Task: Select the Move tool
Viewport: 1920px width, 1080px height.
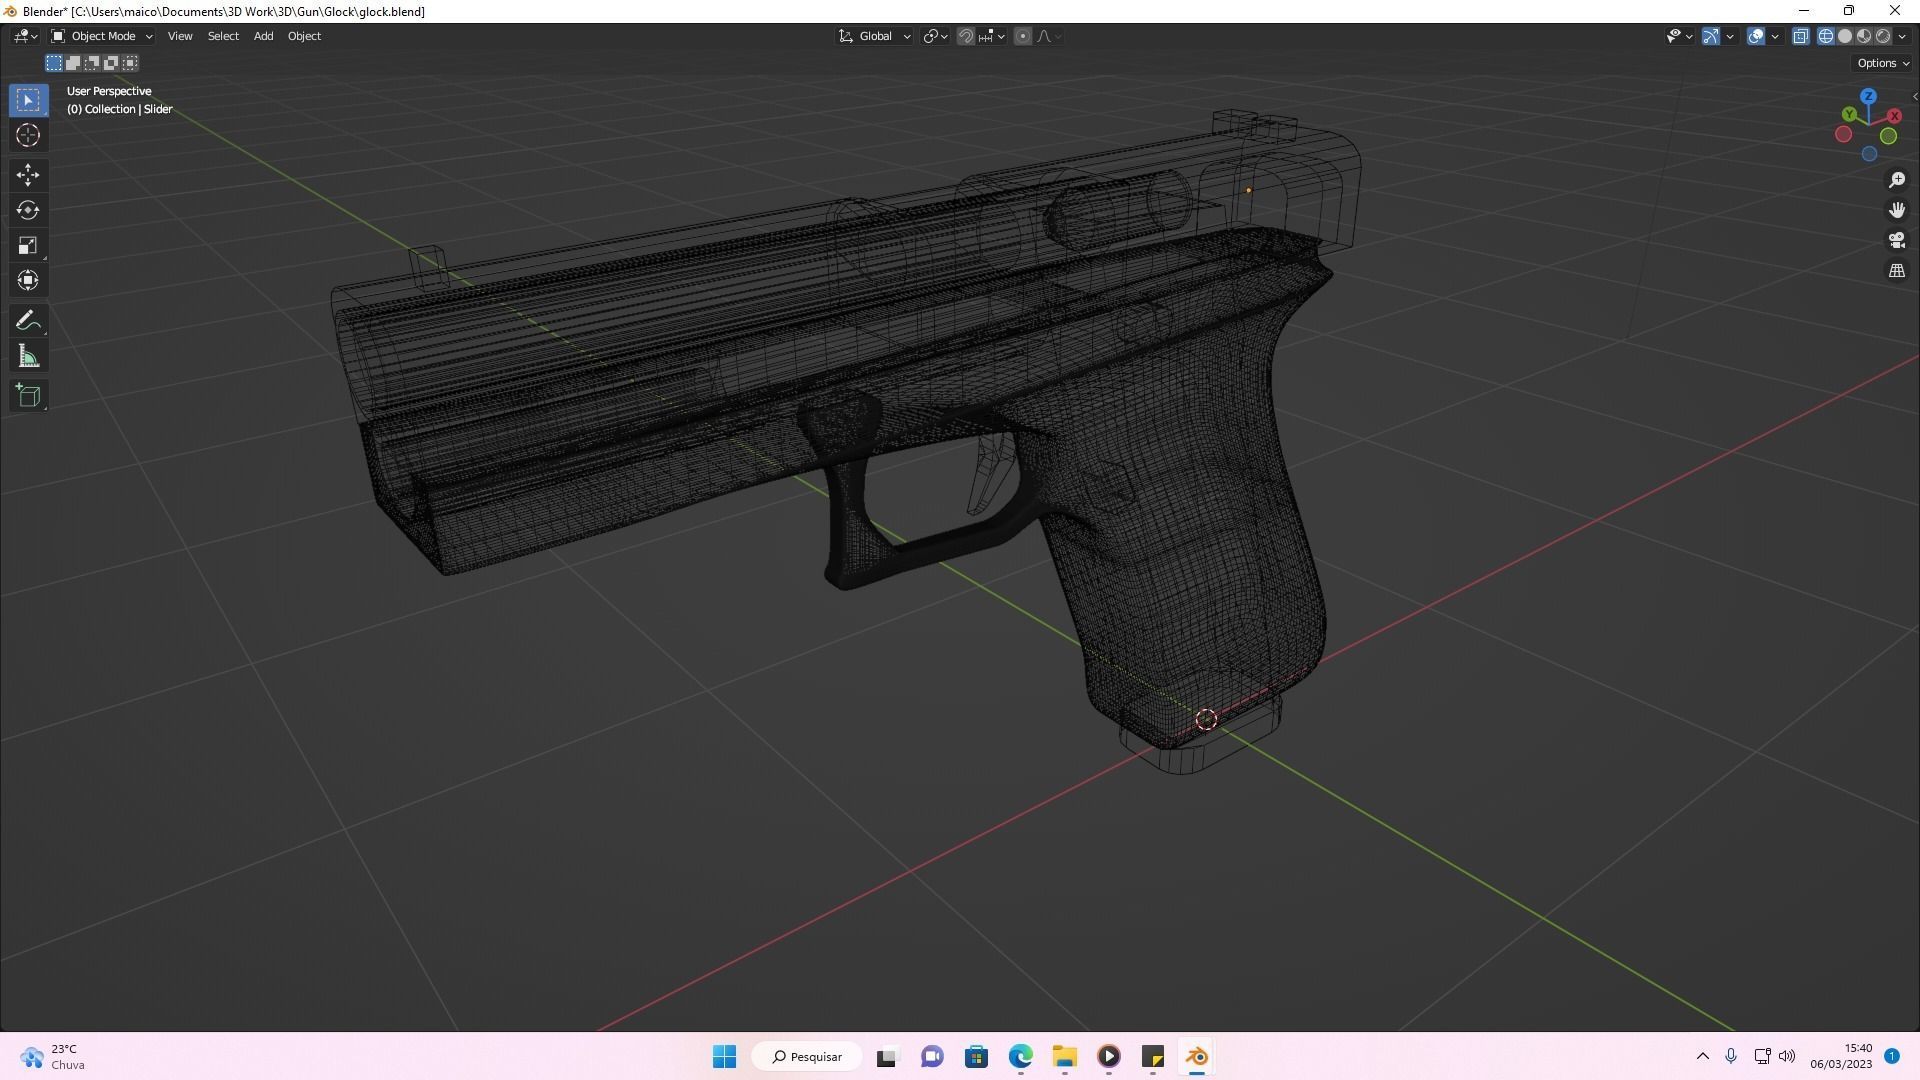Action: coord(27,175)
